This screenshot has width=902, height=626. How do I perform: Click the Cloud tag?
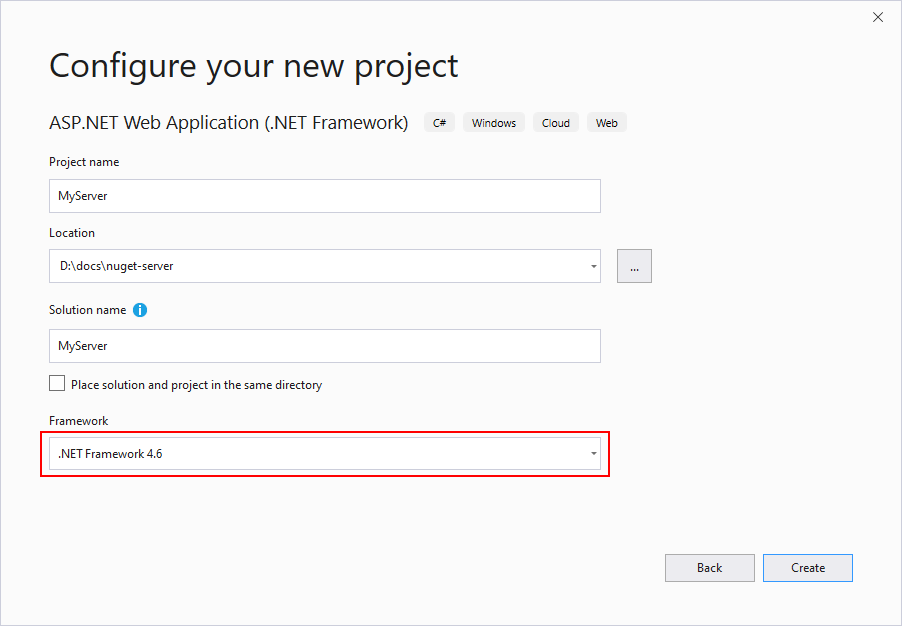556,123
